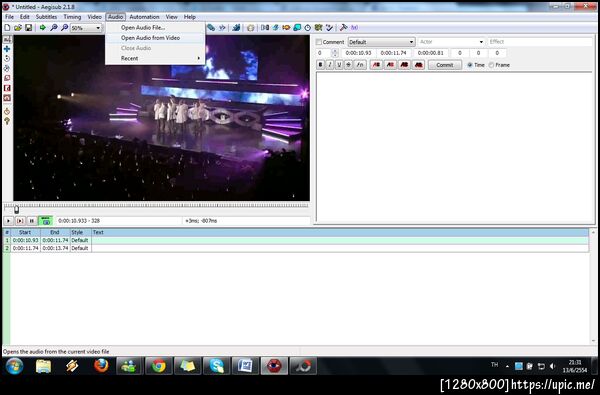600x395 pixels.
Task: Play the video
Action: [x=8, y=220]
